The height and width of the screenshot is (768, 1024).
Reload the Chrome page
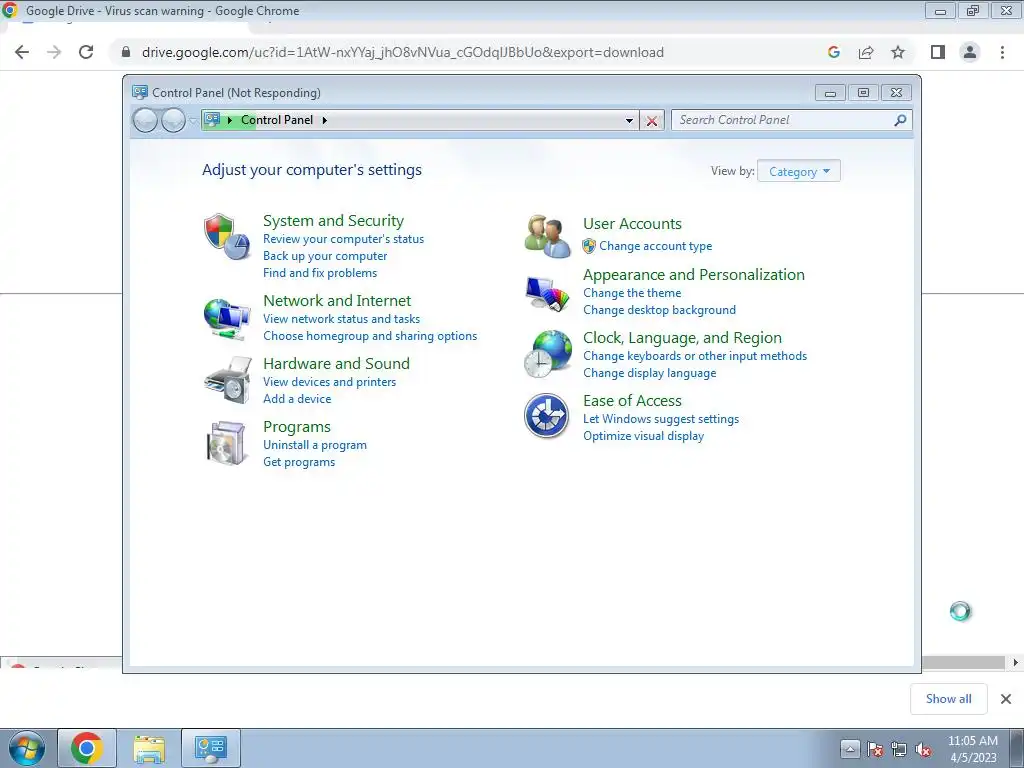click(86, 52)
